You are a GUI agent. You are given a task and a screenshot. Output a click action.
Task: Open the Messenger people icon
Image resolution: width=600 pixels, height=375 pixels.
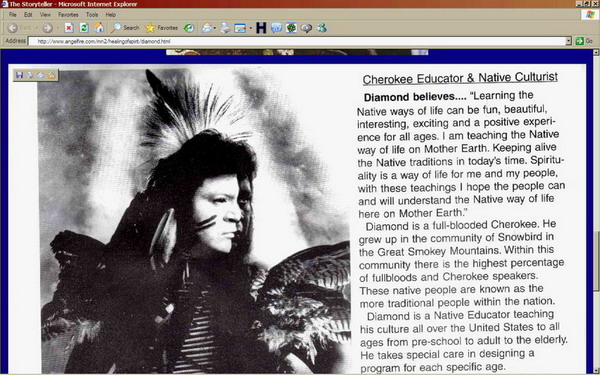(321, 28)
